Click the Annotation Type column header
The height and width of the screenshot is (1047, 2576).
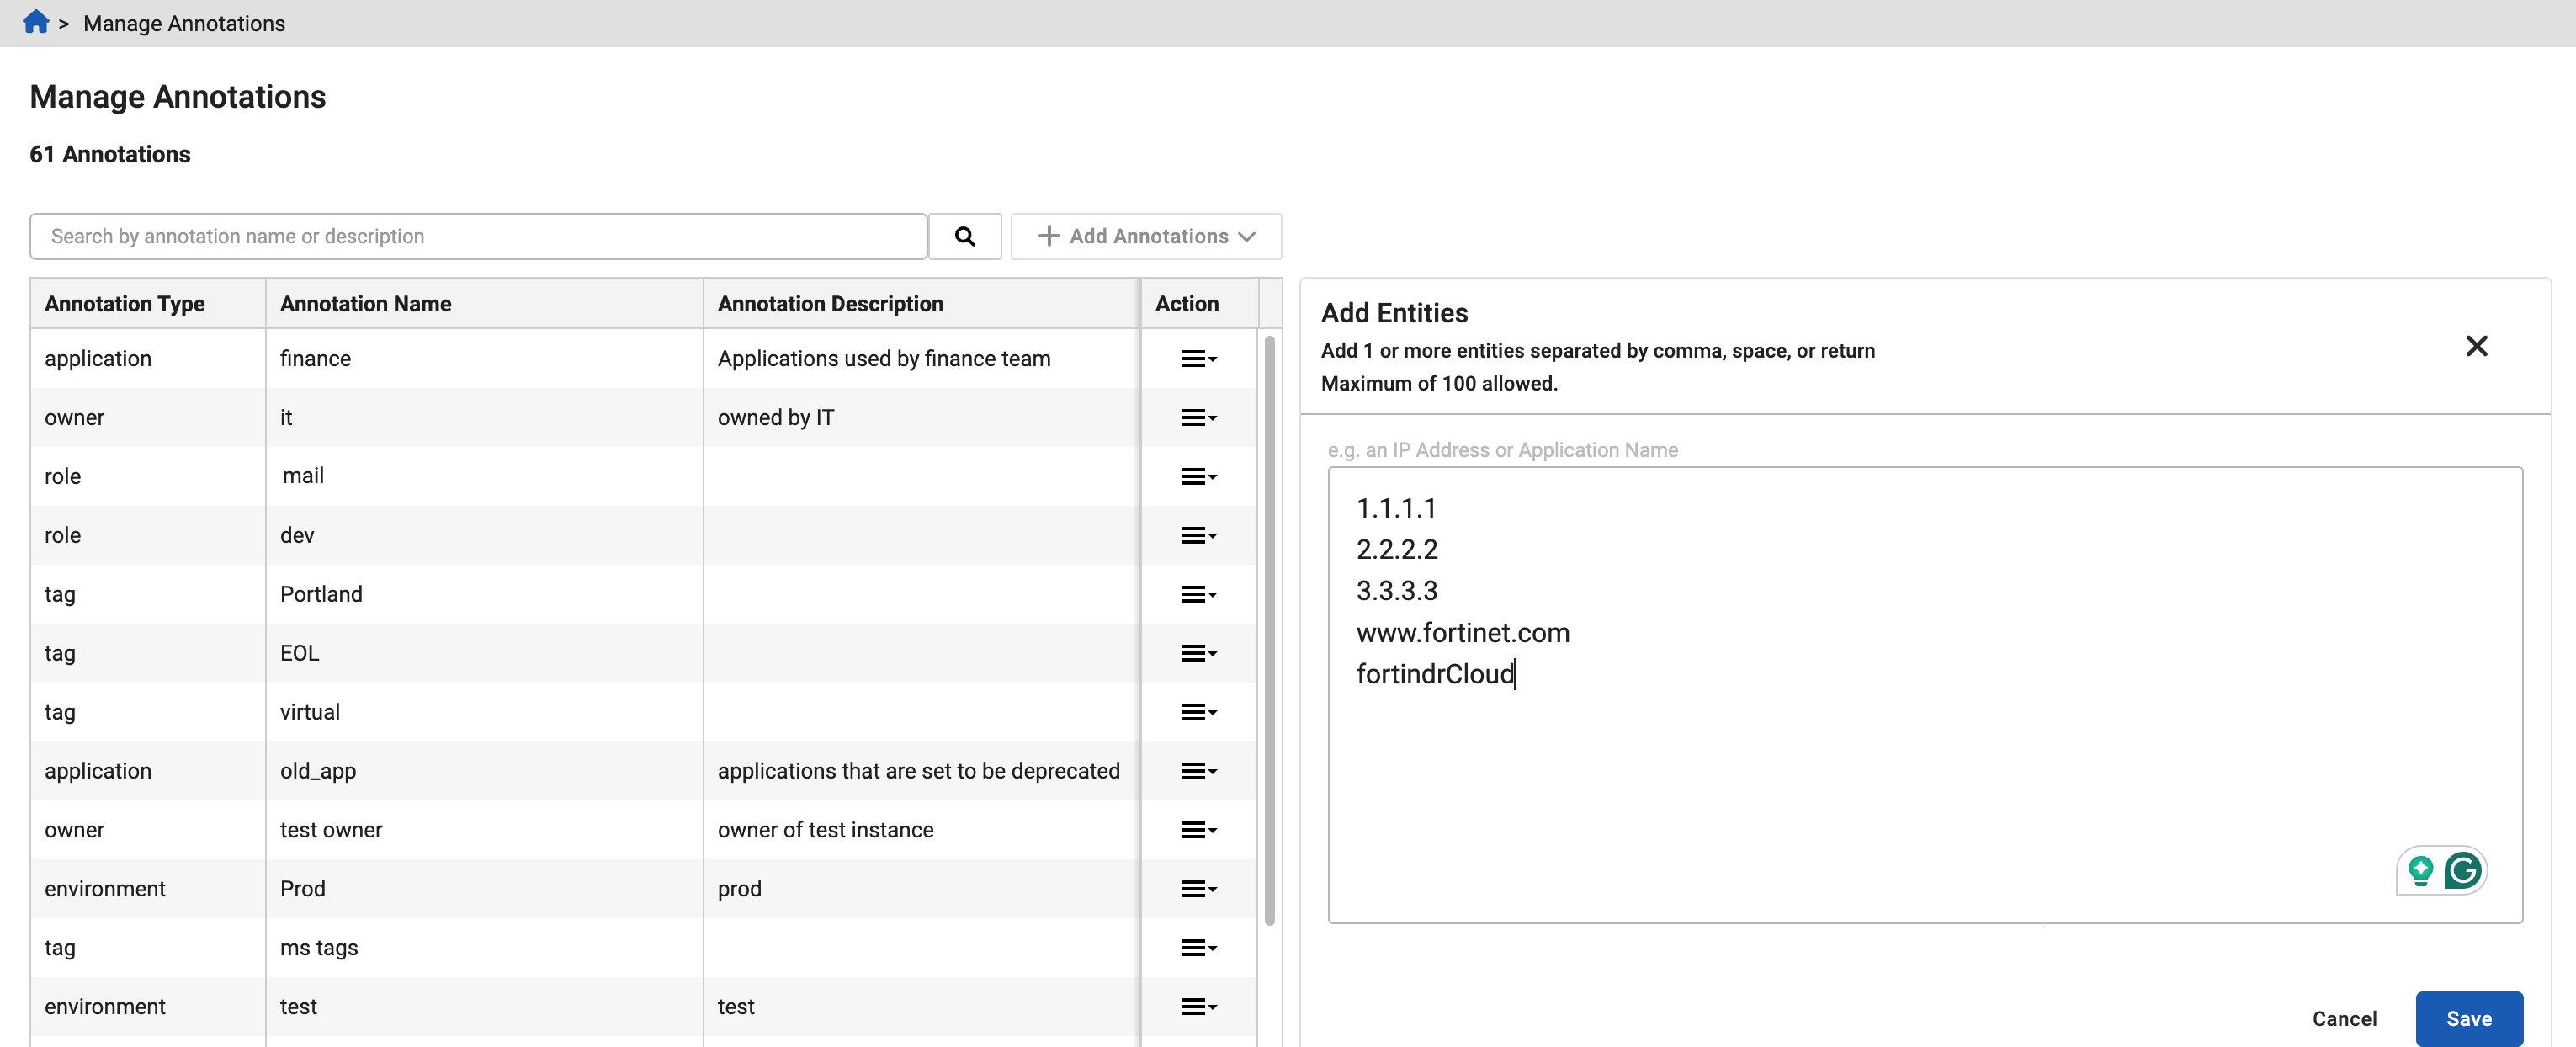(125, 304)
